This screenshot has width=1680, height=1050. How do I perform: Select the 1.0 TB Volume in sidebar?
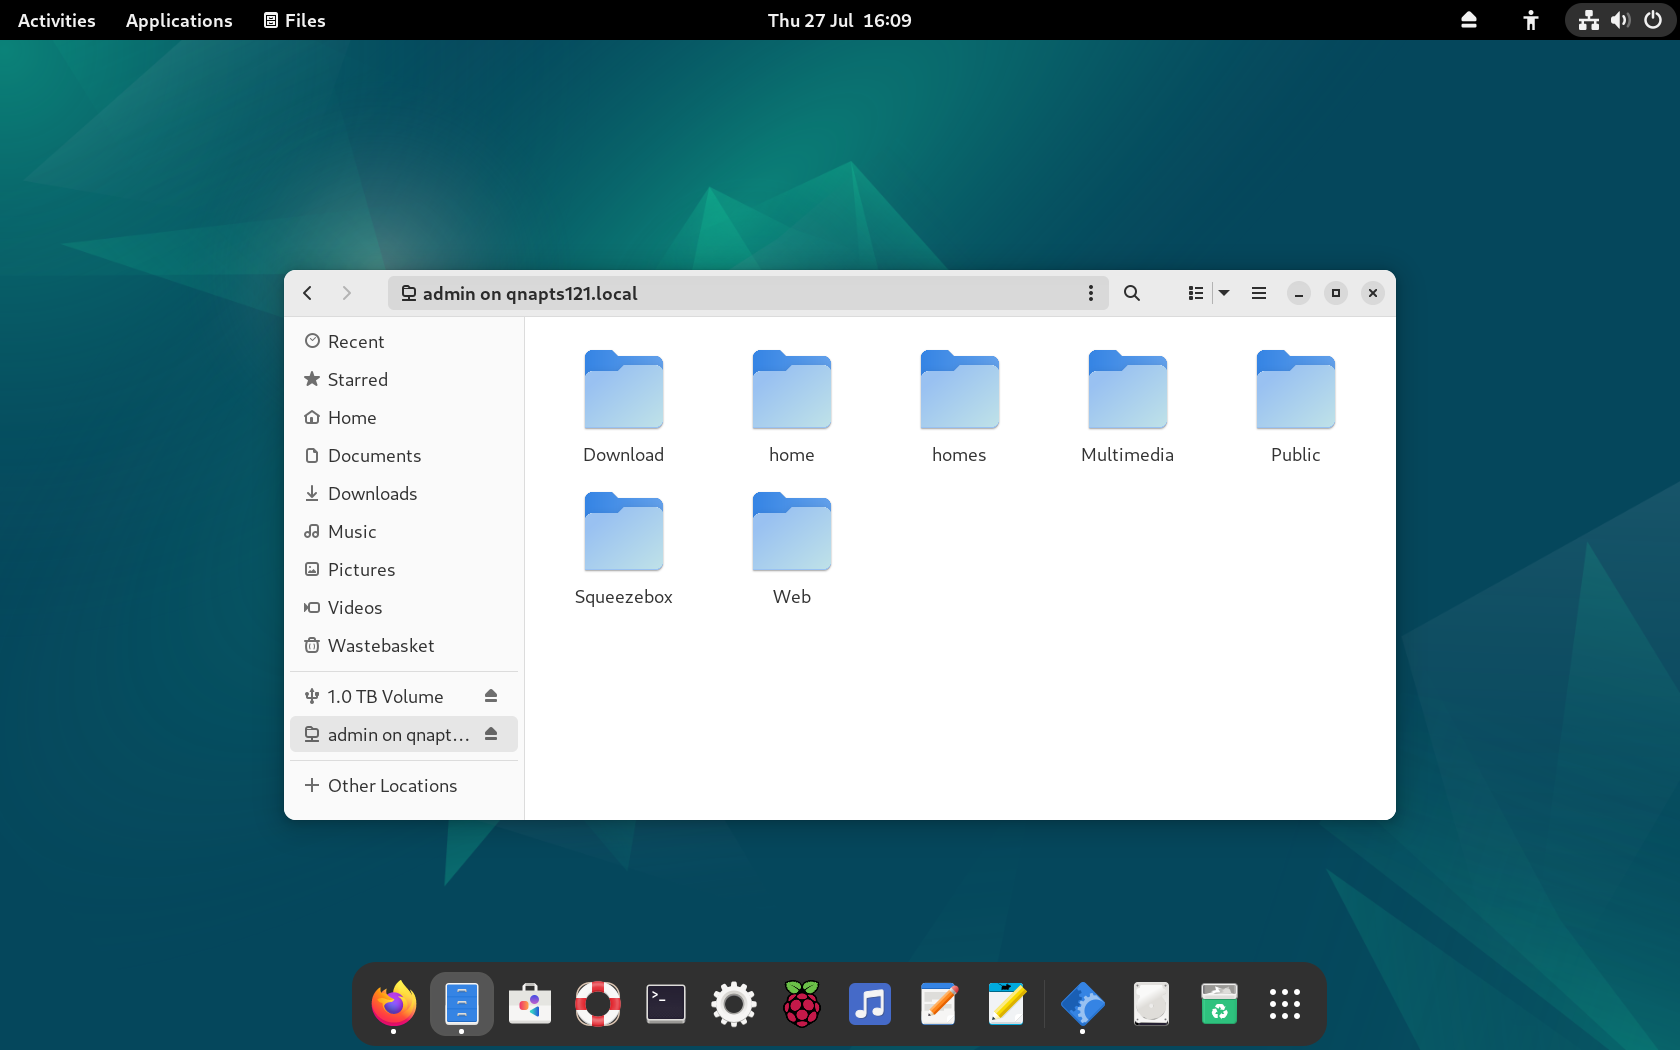[404, 697]
